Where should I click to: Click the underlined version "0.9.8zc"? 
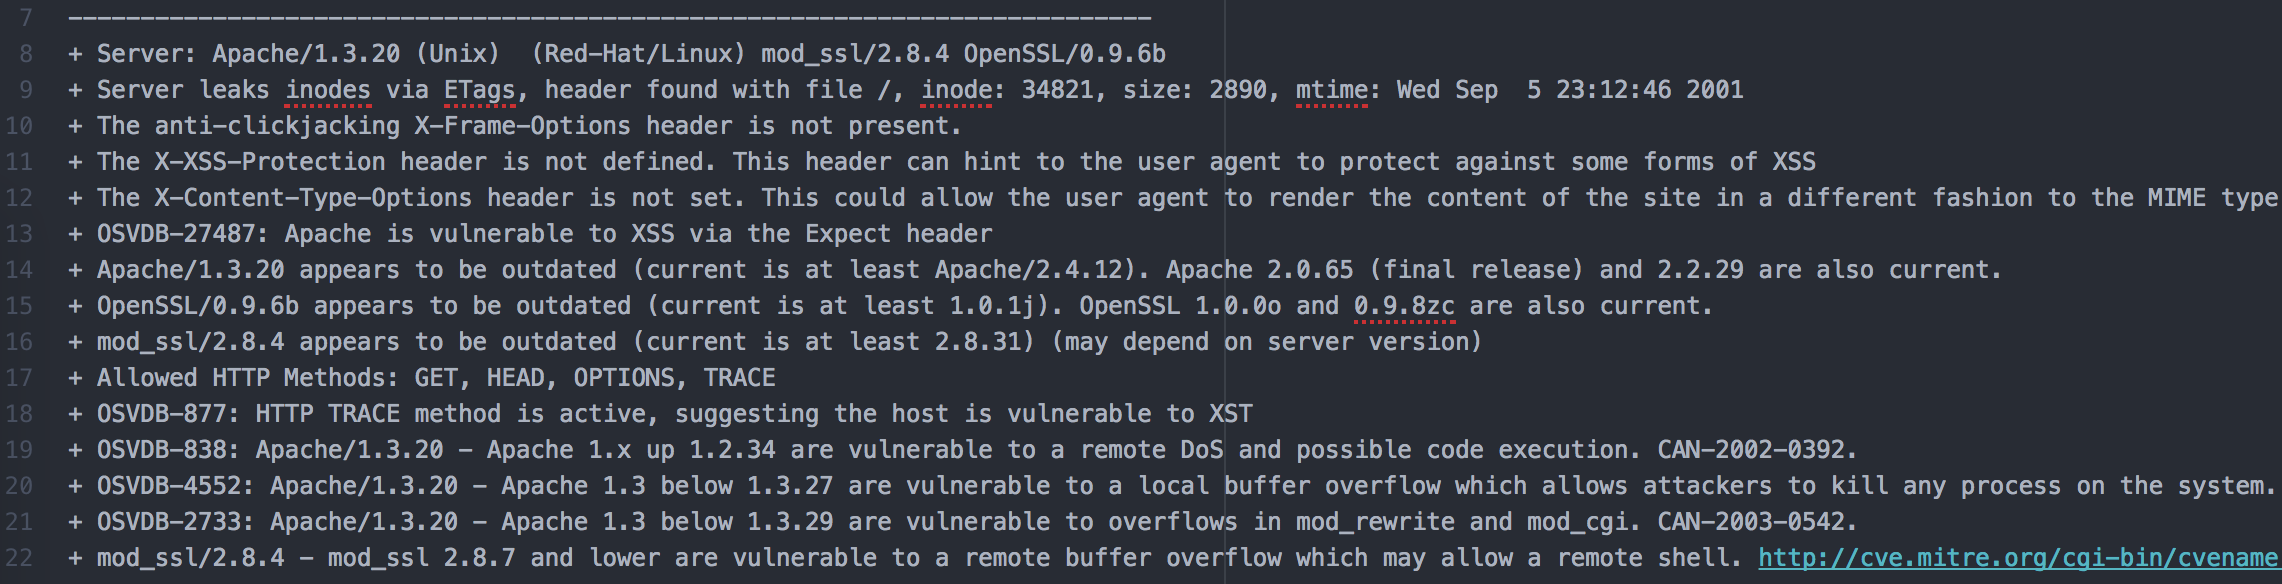click(x=1404, y=306)
